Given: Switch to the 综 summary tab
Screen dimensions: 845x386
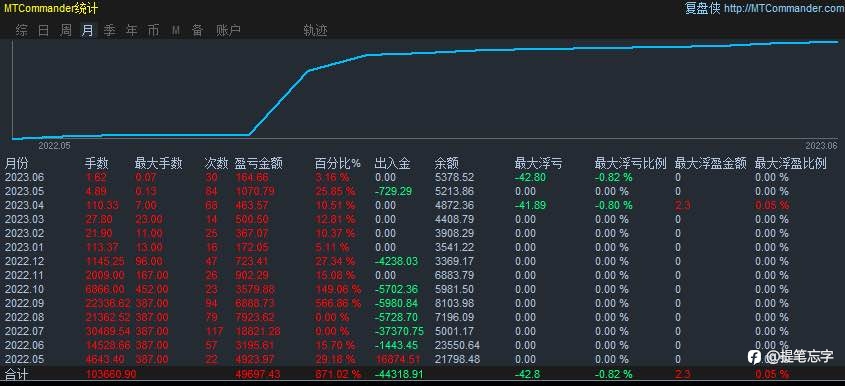Looking at the screenshot, I should (22, 30).
